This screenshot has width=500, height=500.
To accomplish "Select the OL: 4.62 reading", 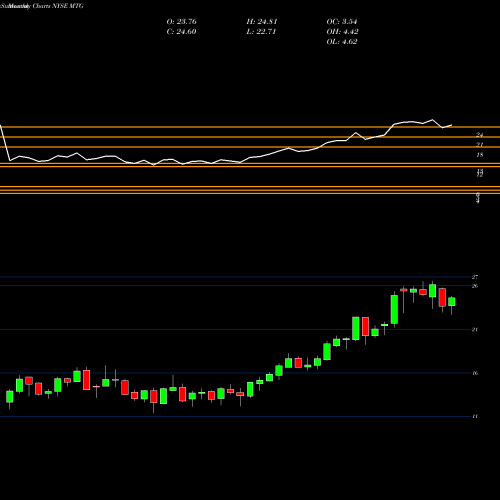I will click(x=342, y=42).
